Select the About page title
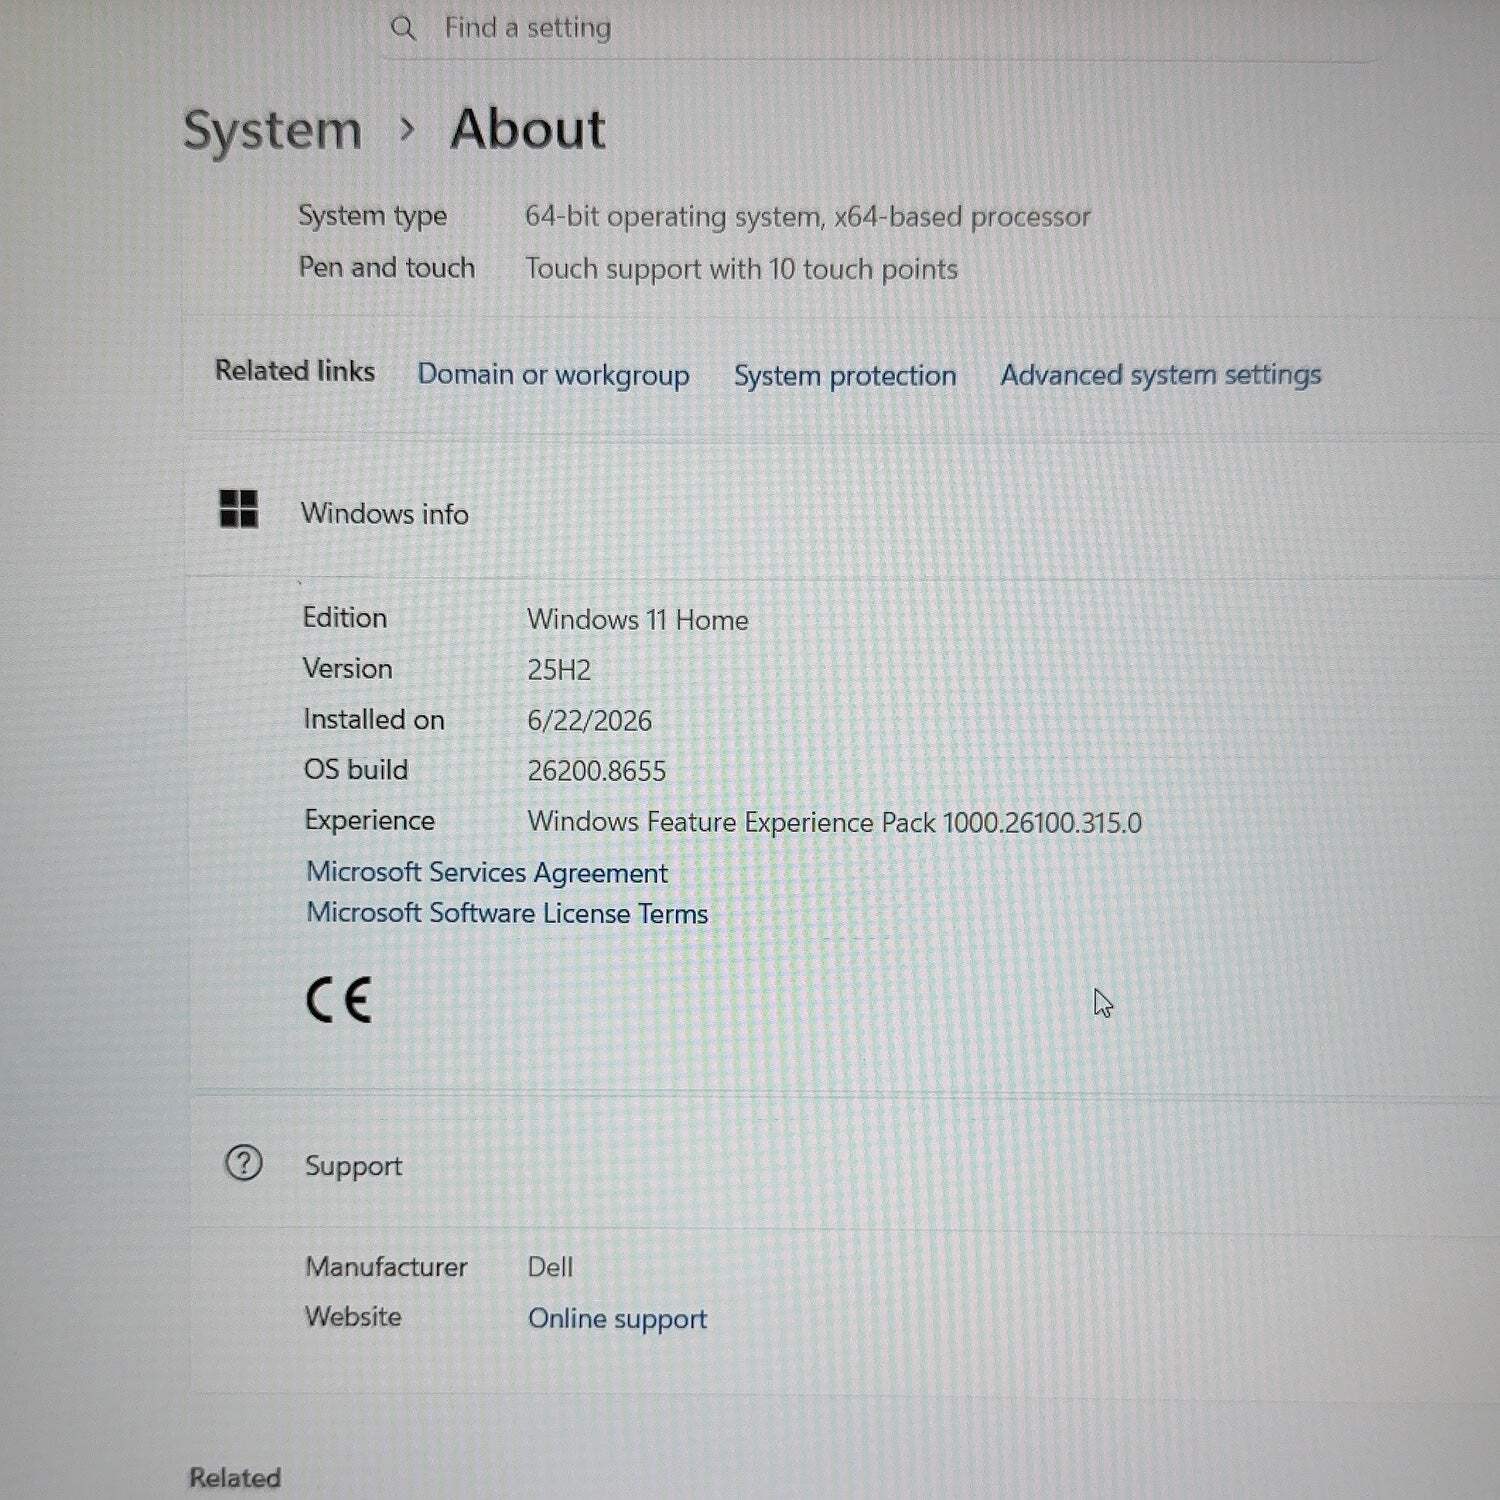Image resolution: width=1500 pixels, height=1500 pixels. [528, 129]
